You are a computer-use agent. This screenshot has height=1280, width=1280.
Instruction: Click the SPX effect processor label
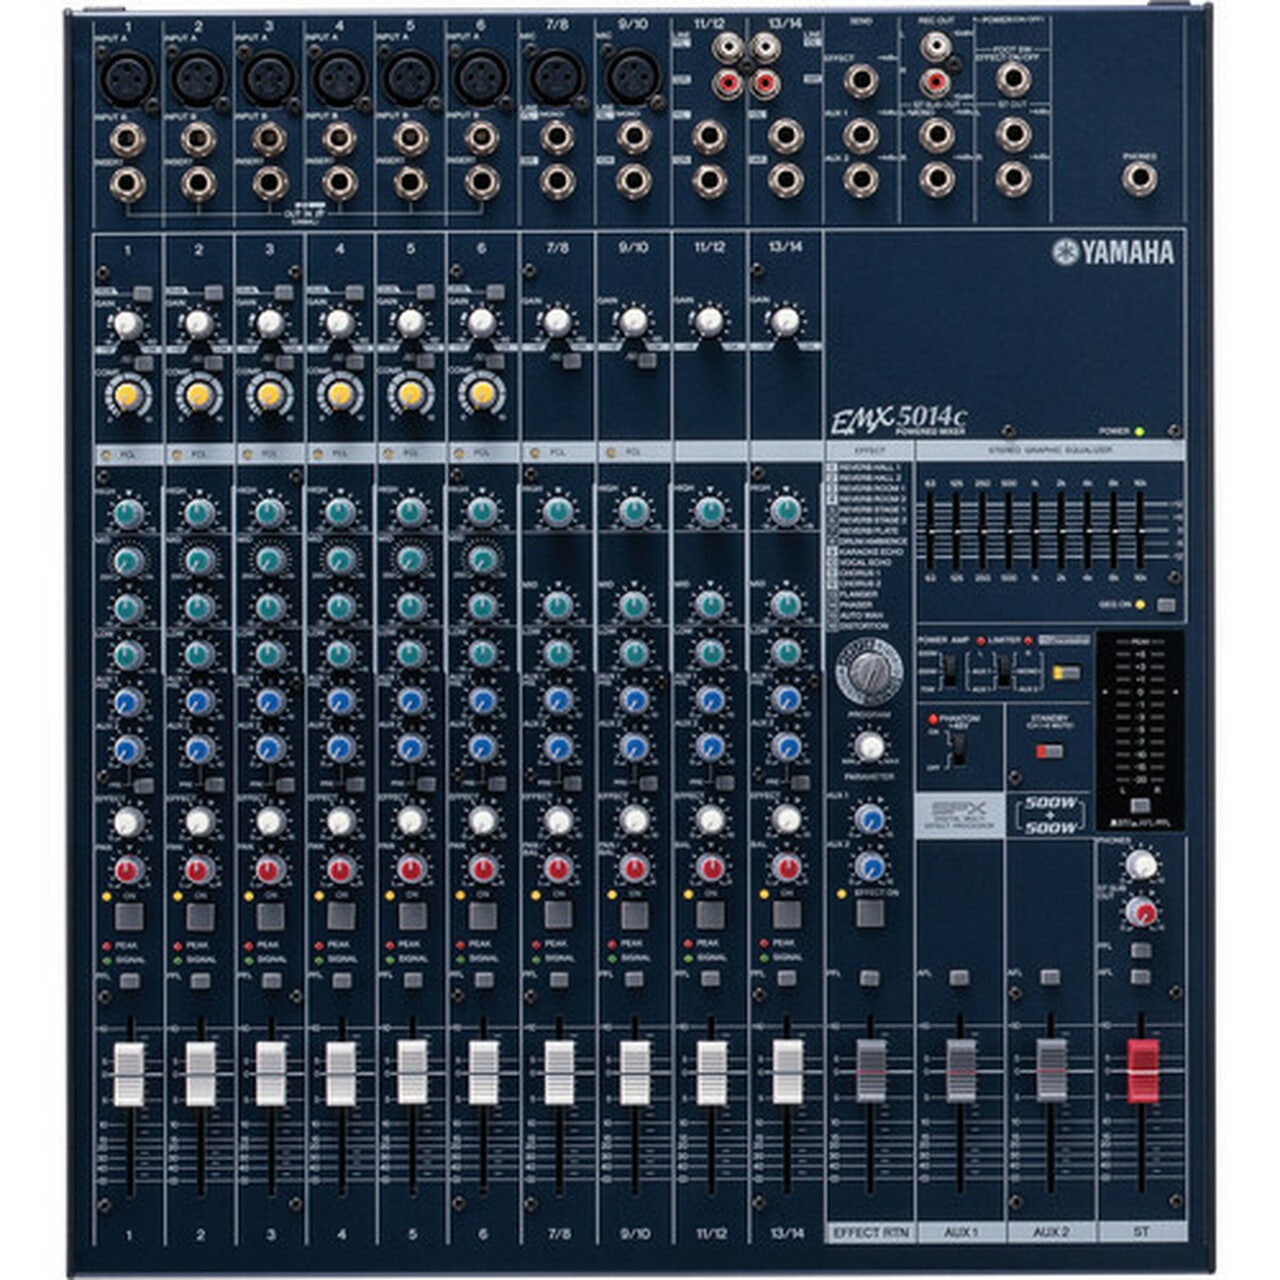(x=959, y=816)
